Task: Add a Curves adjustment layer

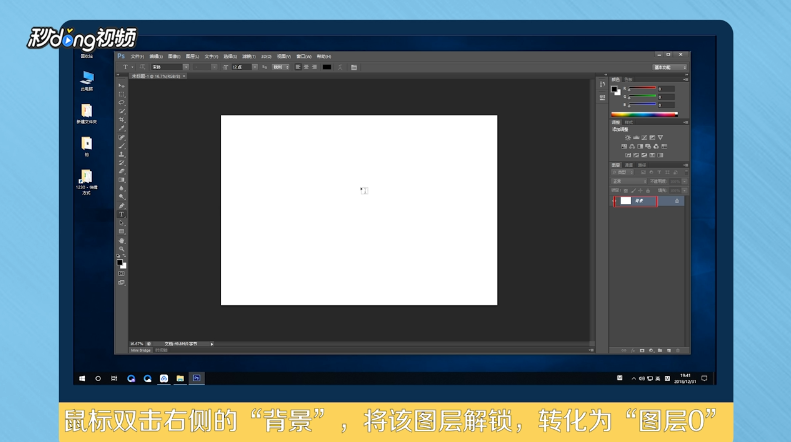Action: point(644,137)
